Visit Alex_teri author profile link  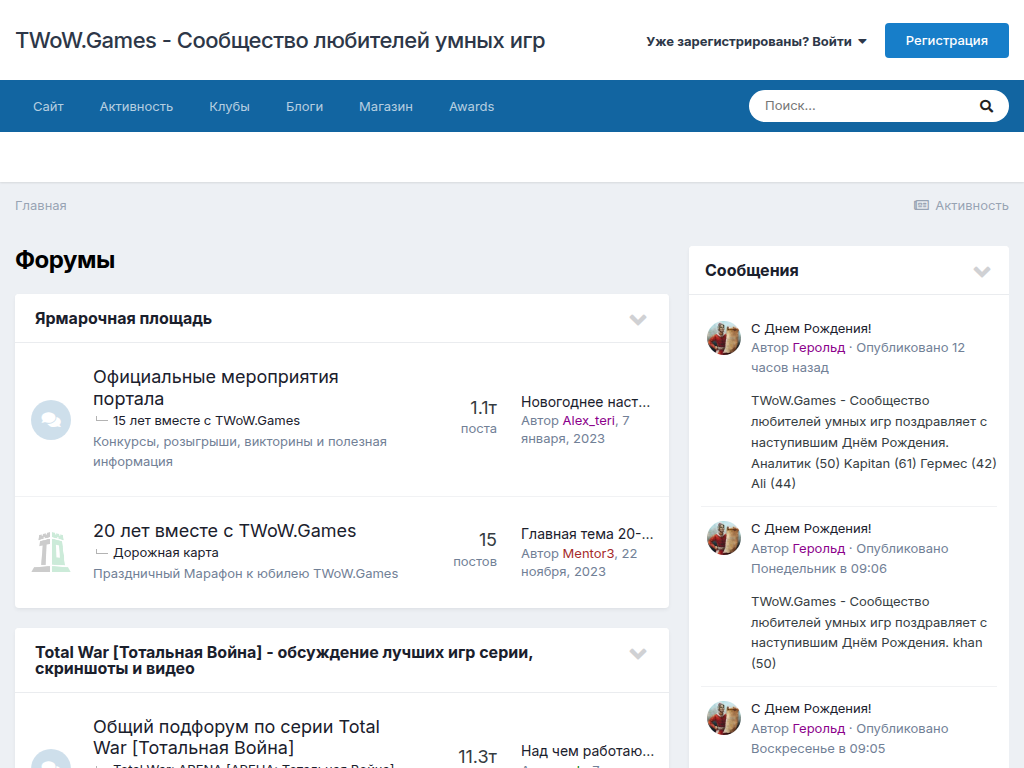588,420
